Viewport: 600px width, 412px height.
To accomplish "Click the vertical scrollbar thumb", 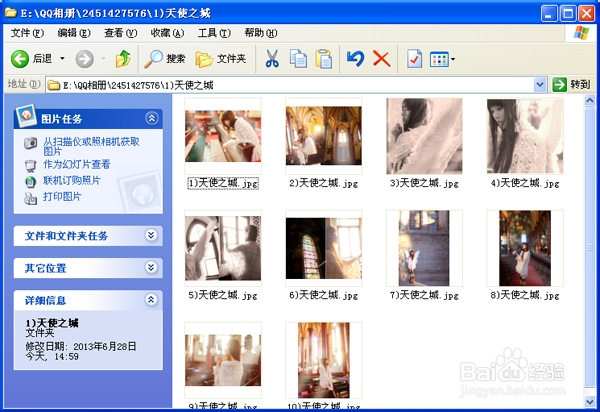I will coord(590,248).
